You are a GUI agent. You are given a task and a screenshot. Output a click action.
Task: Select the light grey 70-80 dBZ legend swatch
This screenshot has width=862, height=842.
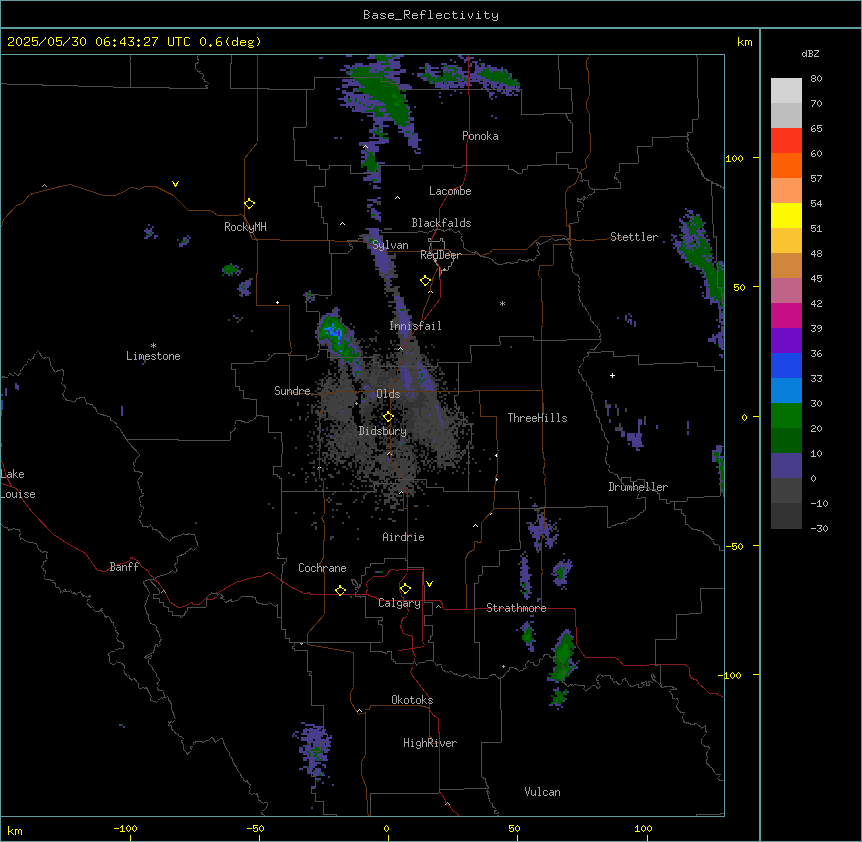click(x=786, y=91)
